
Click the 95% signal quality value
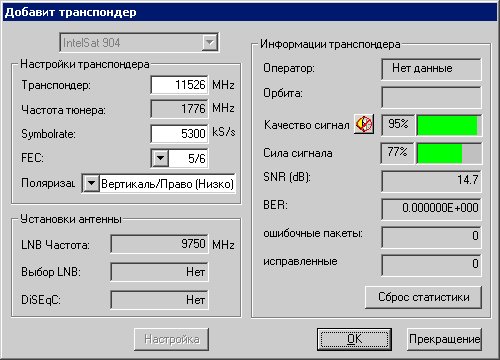[x=398, y=124]
